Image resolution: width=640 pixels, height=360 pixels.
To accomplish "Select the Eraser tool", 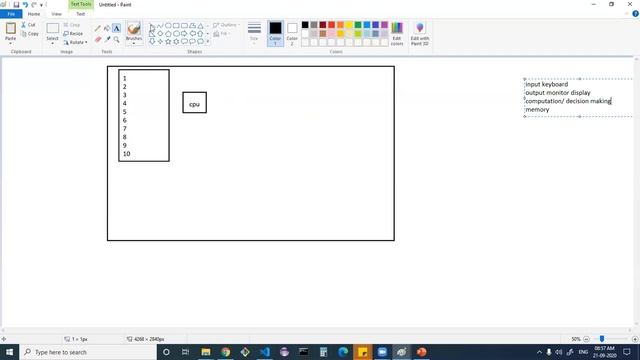I will (x=98, y=39).
